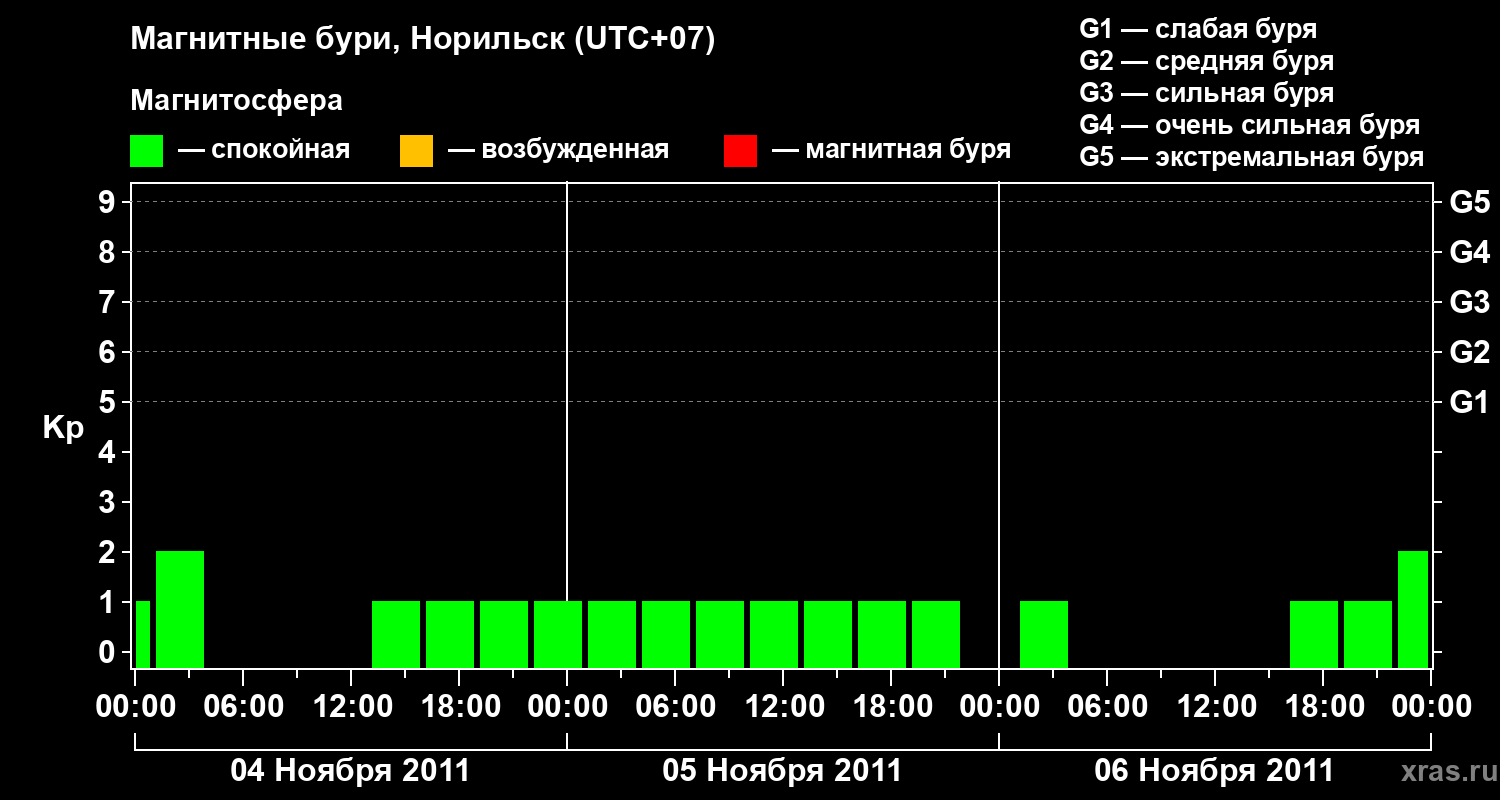The image size is (1500, 800).
Task: Click the '— магнитная буря' legend label
Action: coord(892,151)
